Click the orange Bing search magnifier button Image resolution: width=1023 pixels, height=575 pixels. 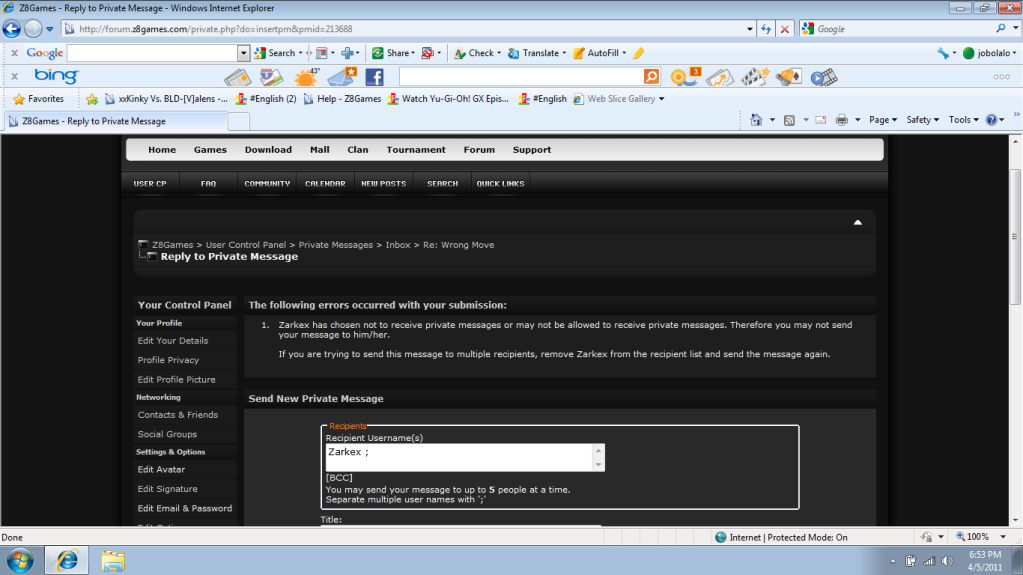coord(651,76)
